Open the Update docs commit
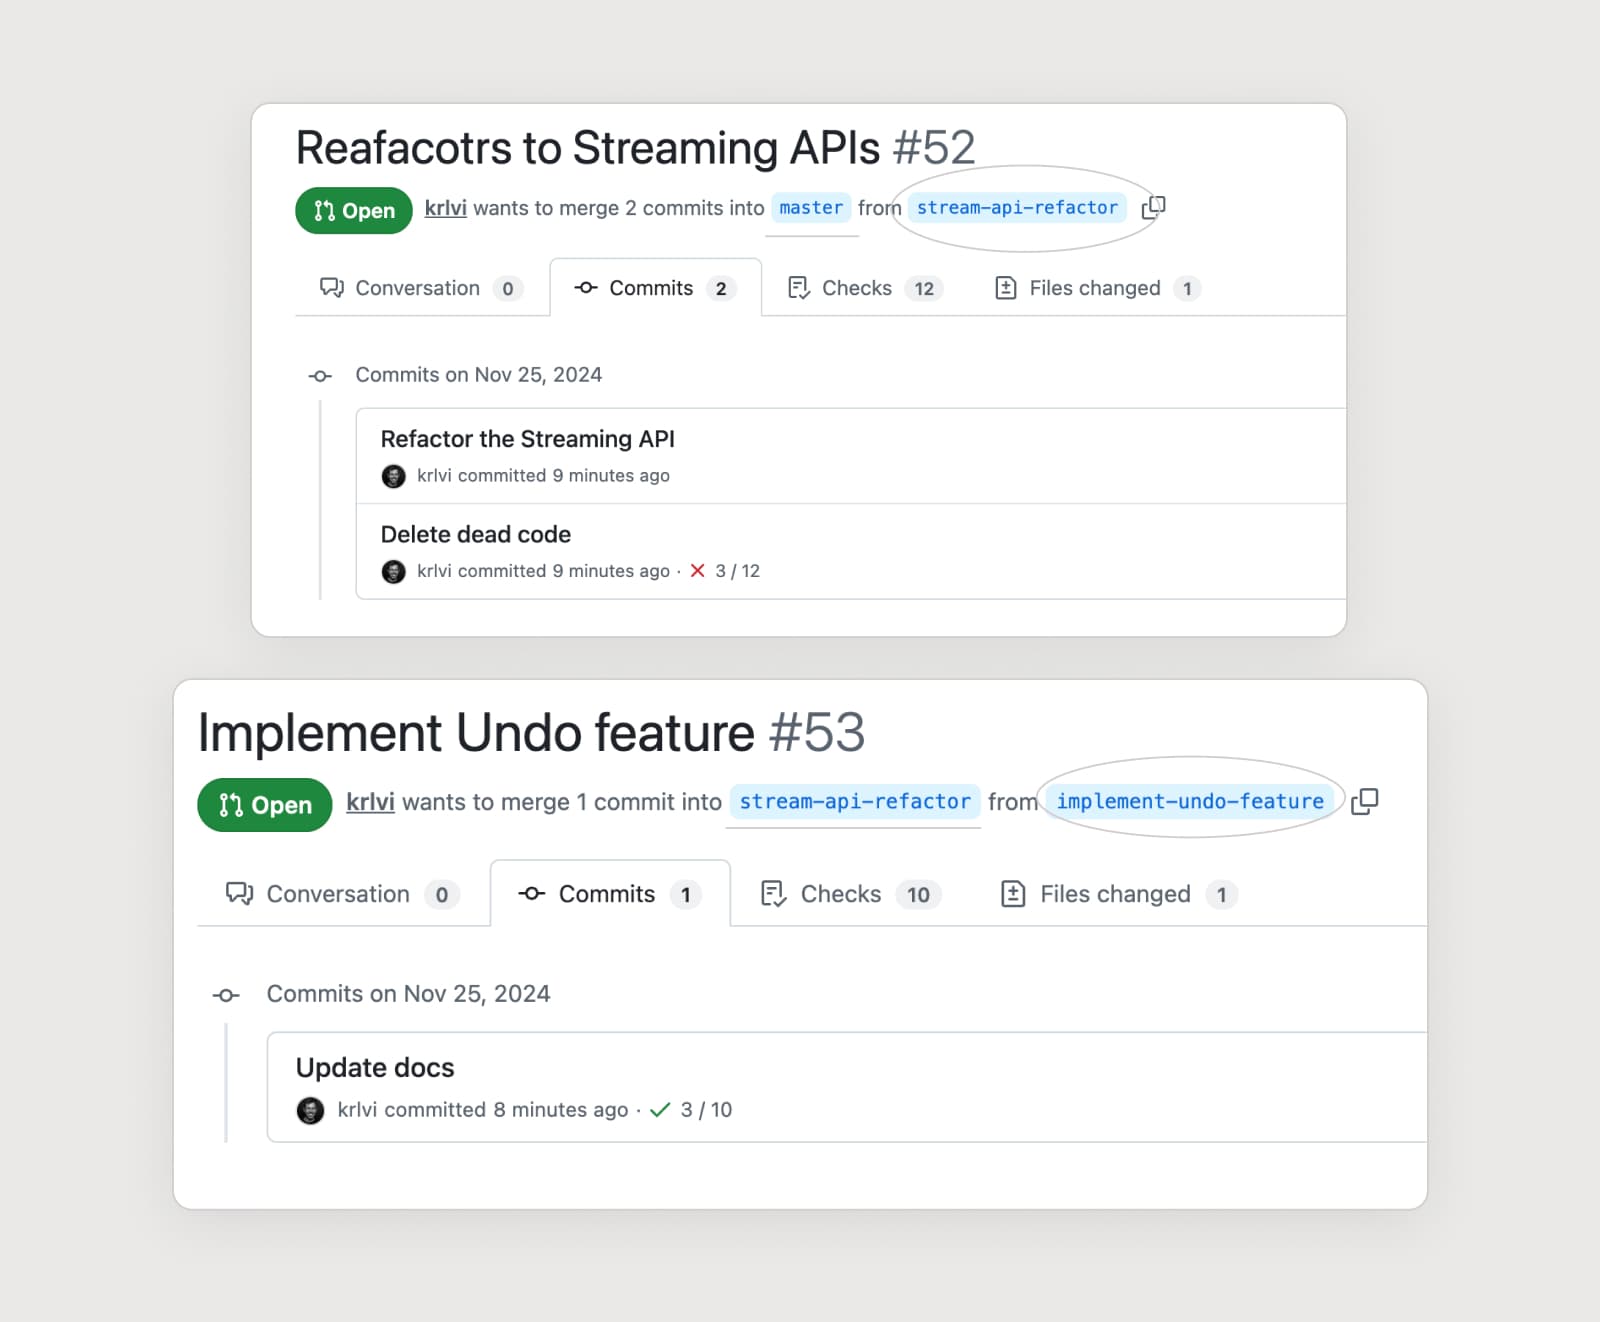Viewport: 1600px width, 1322px height. 375,1068
